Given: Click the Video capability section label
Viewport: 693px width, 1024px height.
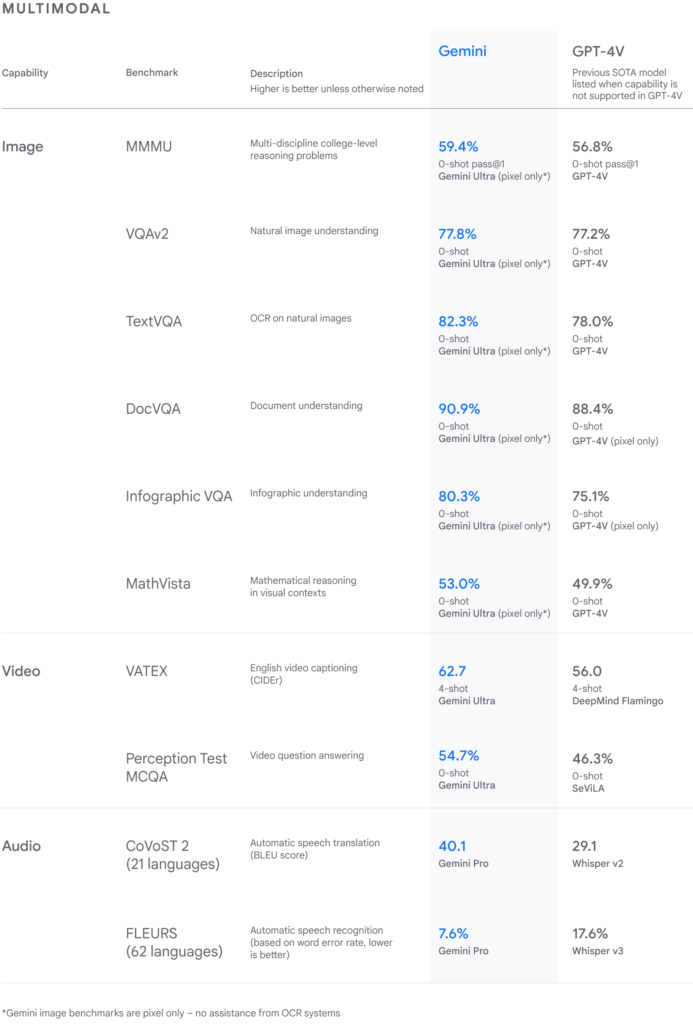Looking at the screenshot, I should pos(21,671).
